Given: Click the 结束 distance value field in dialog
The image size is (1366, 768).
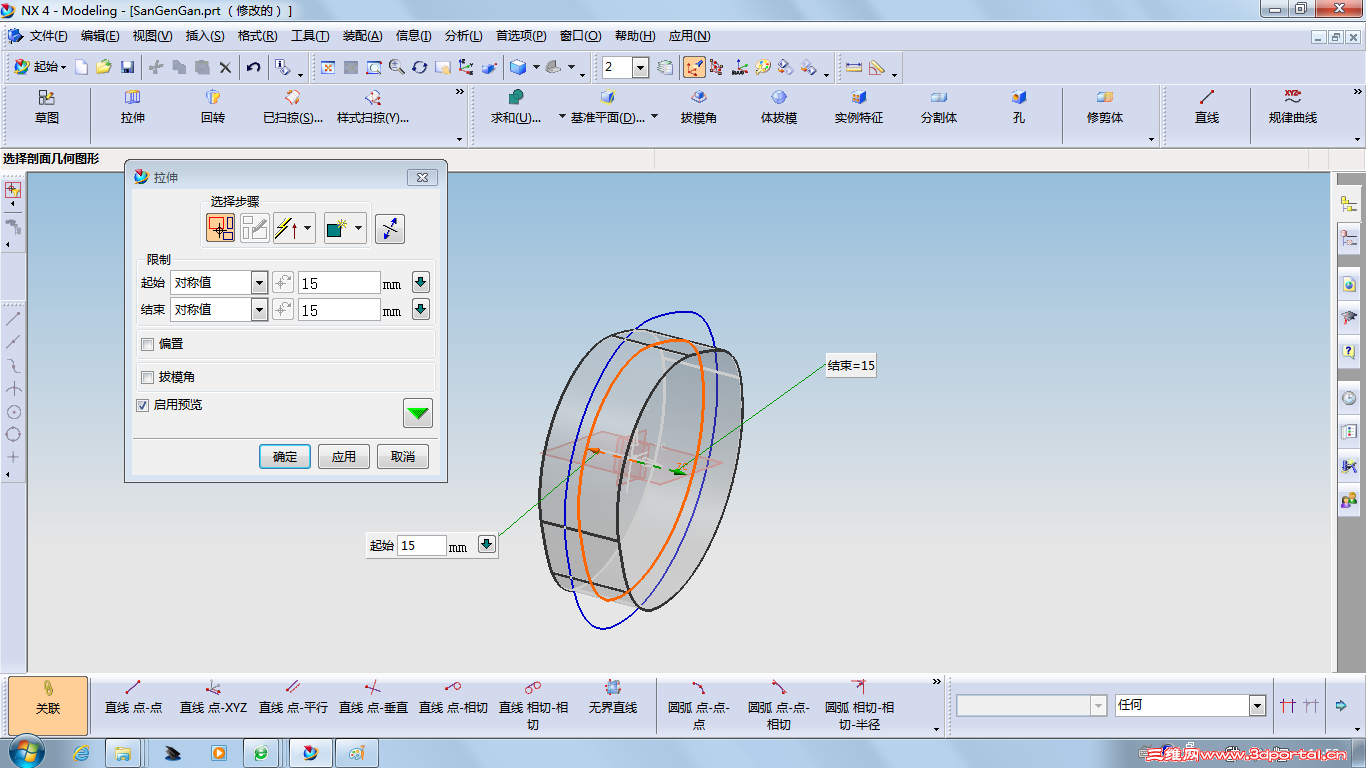Looking at the screenshot, I should click(339, 310).
